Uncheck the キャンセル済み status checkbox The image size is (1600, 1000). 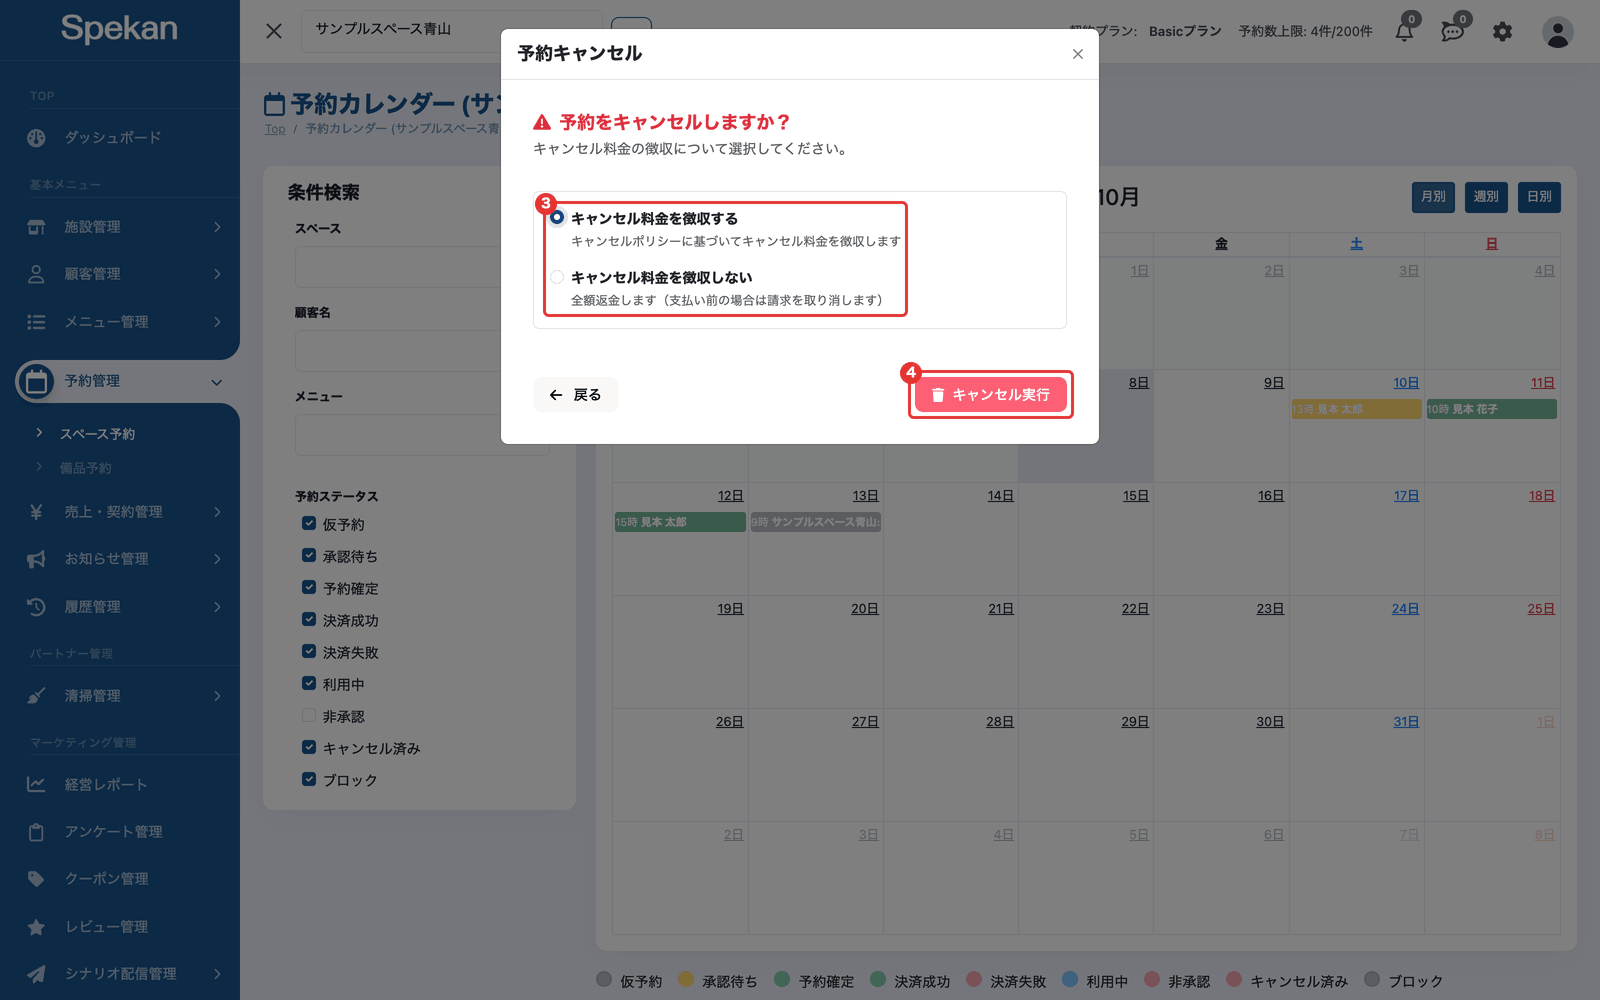point(309,748)
